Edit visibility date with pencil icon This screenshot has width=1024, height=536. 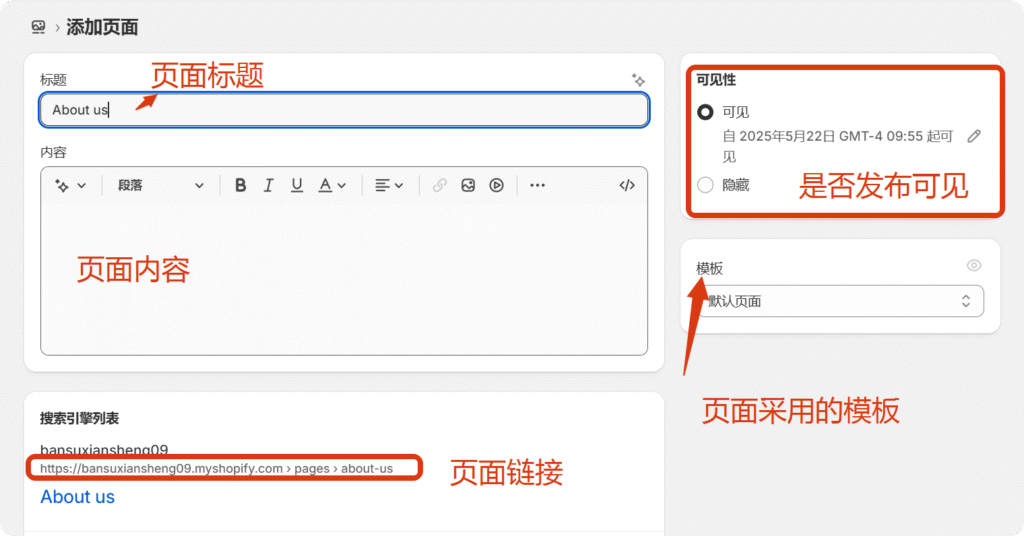point(974,136)
